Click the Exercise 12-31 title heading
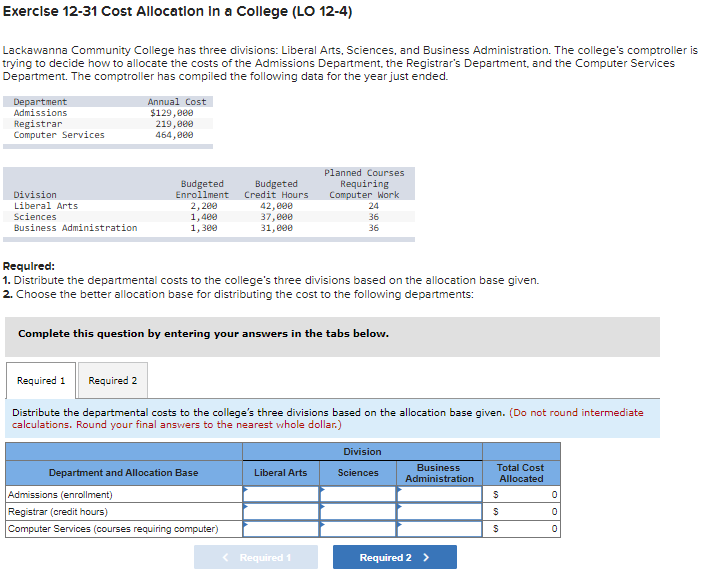714x583 pixels. click(178, 11)
